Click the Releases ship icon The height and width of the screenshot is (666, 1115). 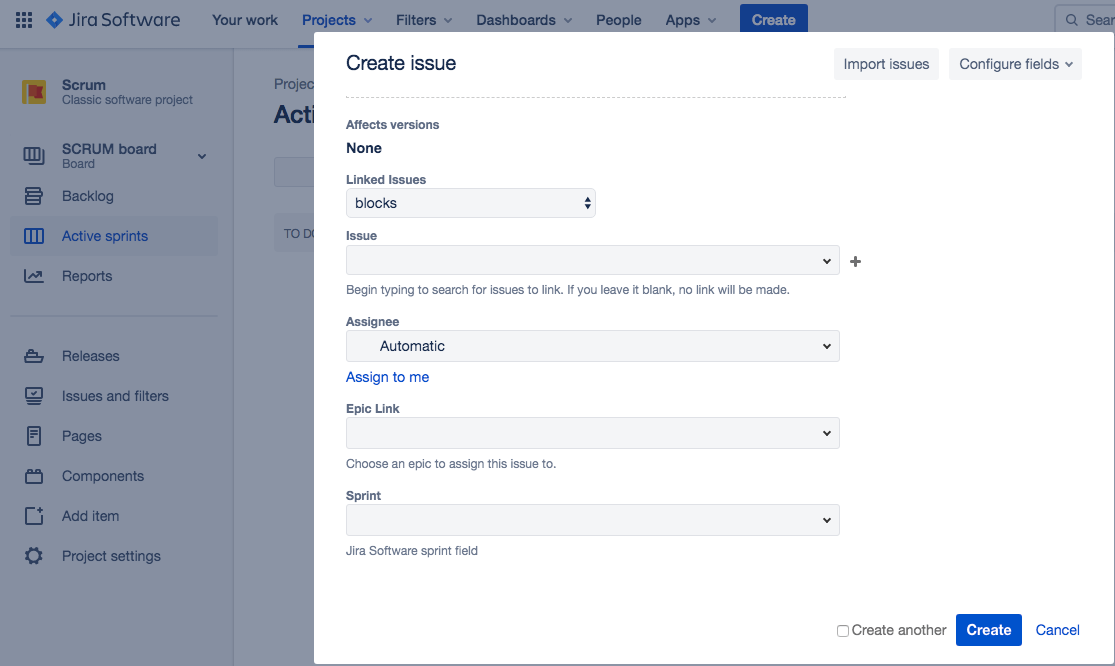point(34,356)
